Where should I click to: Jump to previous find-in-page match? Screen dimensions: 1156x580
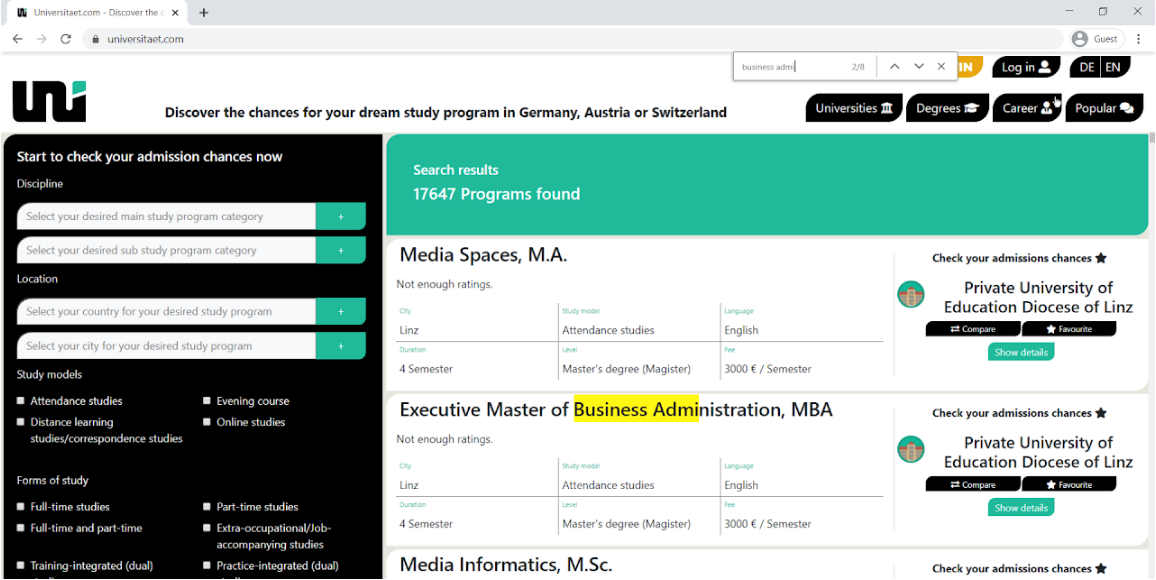click(894, 66)
